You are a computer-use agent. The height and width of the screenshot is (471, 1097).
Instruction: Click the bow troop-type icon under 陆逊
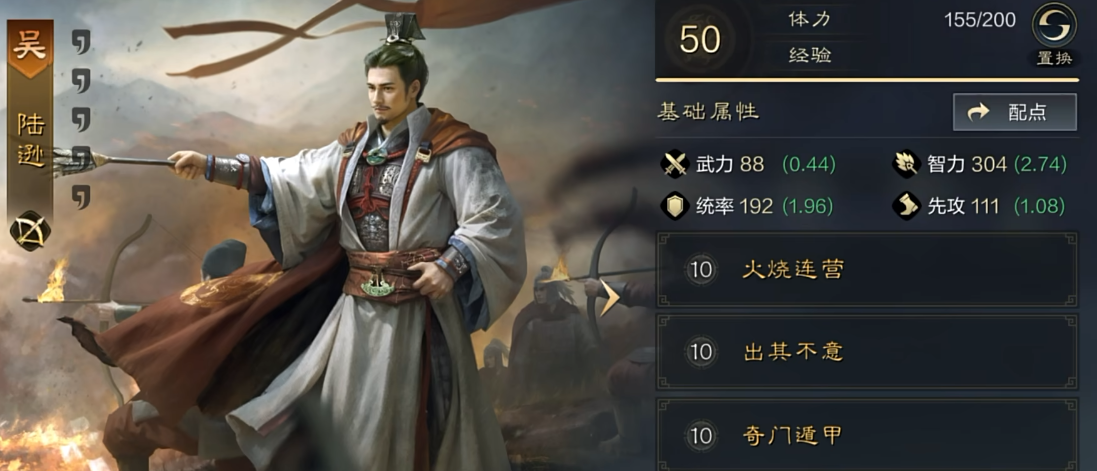click(30, 231)
